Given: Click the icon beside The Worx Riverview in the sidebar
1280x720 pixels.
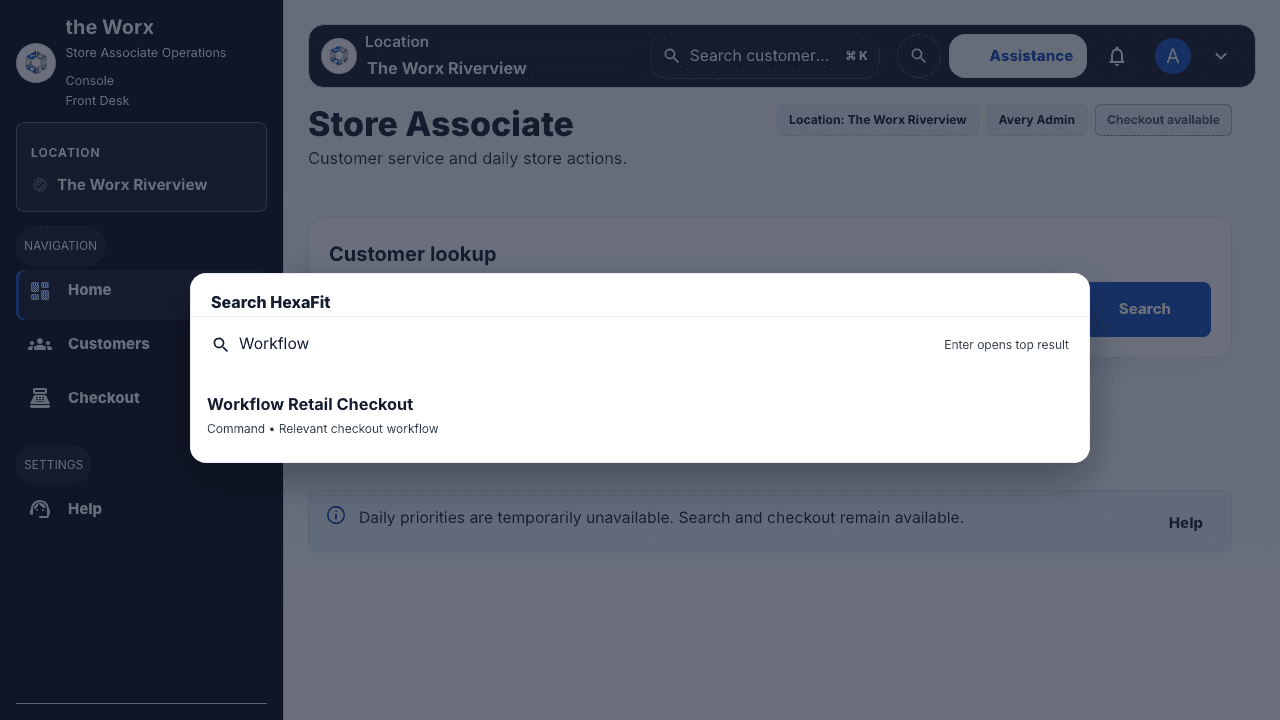Looking at the screenshot, I should point(40,185).
